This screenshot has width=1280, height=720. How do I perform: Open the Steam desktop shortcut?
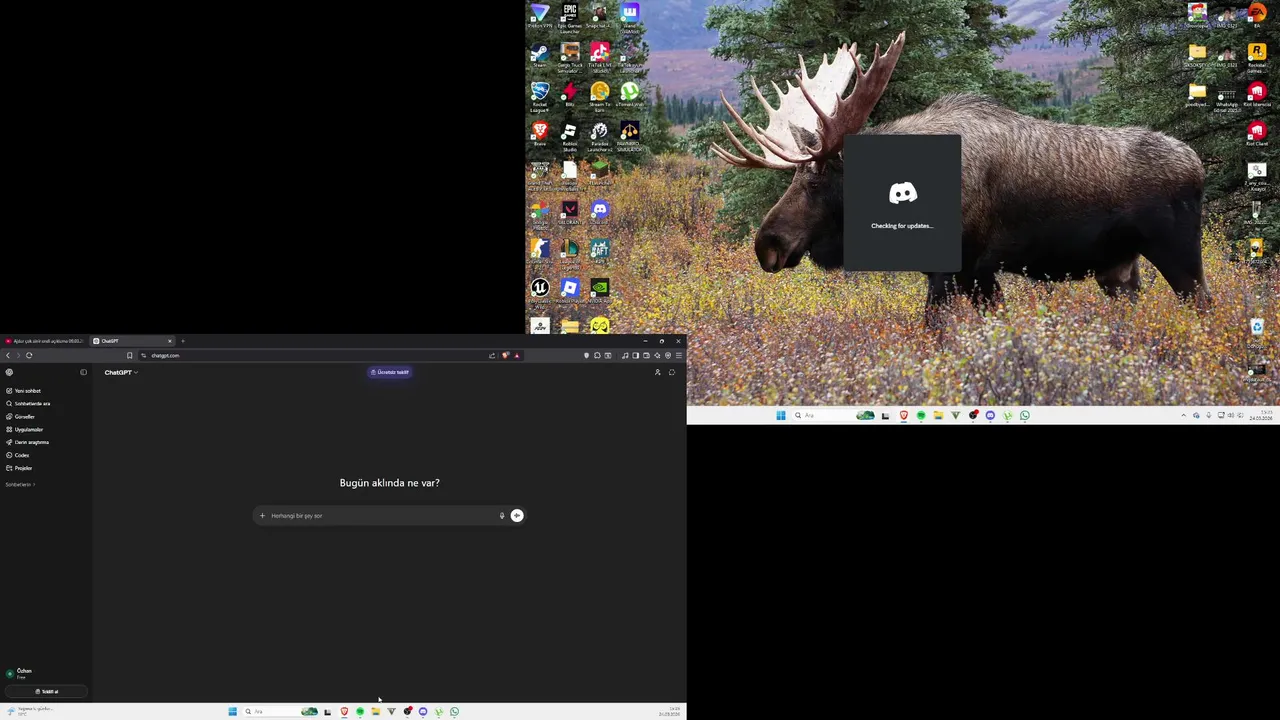(x=540, y=55)
